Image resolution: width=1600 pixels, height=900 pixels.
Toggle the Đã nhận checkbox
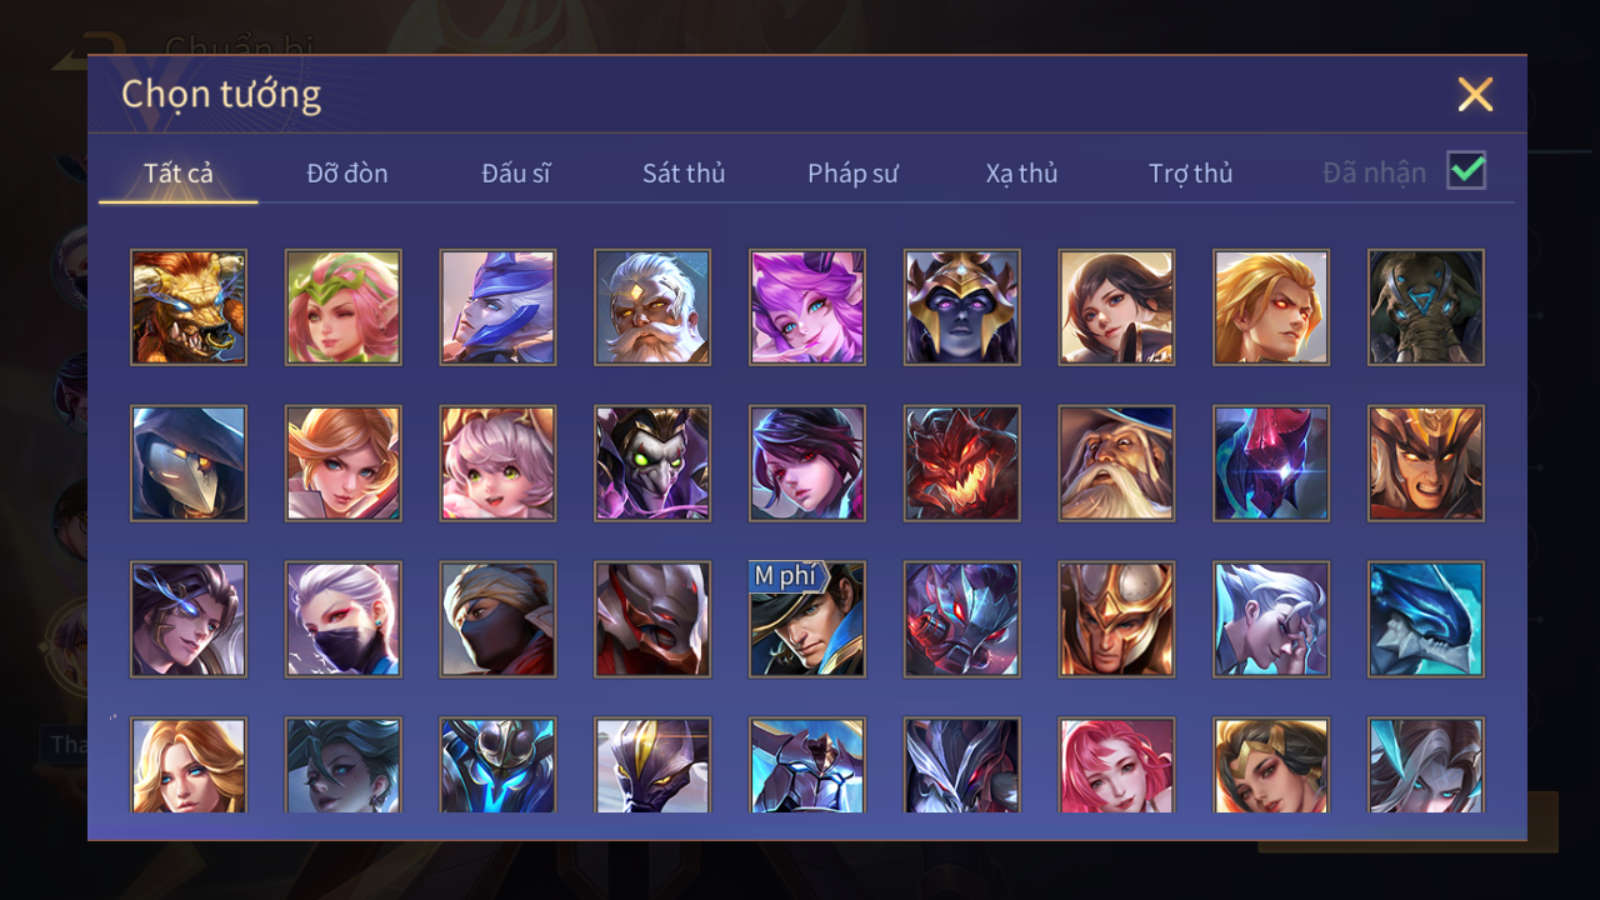[1467, 171]
